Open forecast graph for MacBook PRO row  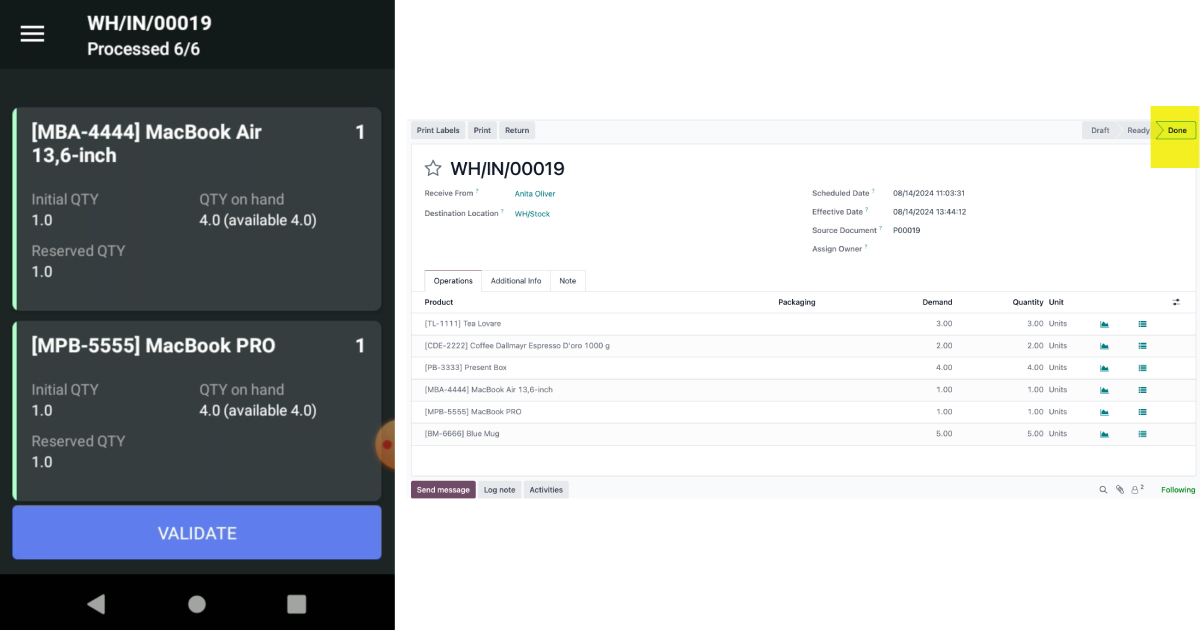1103,411
